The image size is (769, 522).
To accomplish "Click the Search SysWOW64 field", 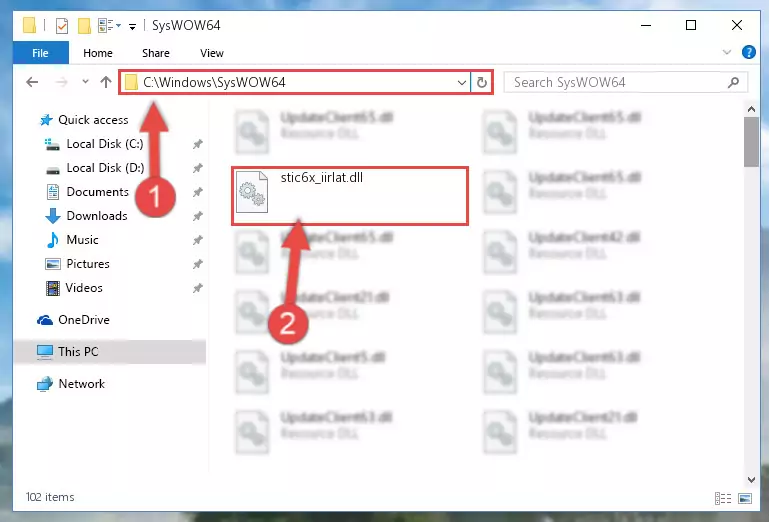I will pos(625,82).
